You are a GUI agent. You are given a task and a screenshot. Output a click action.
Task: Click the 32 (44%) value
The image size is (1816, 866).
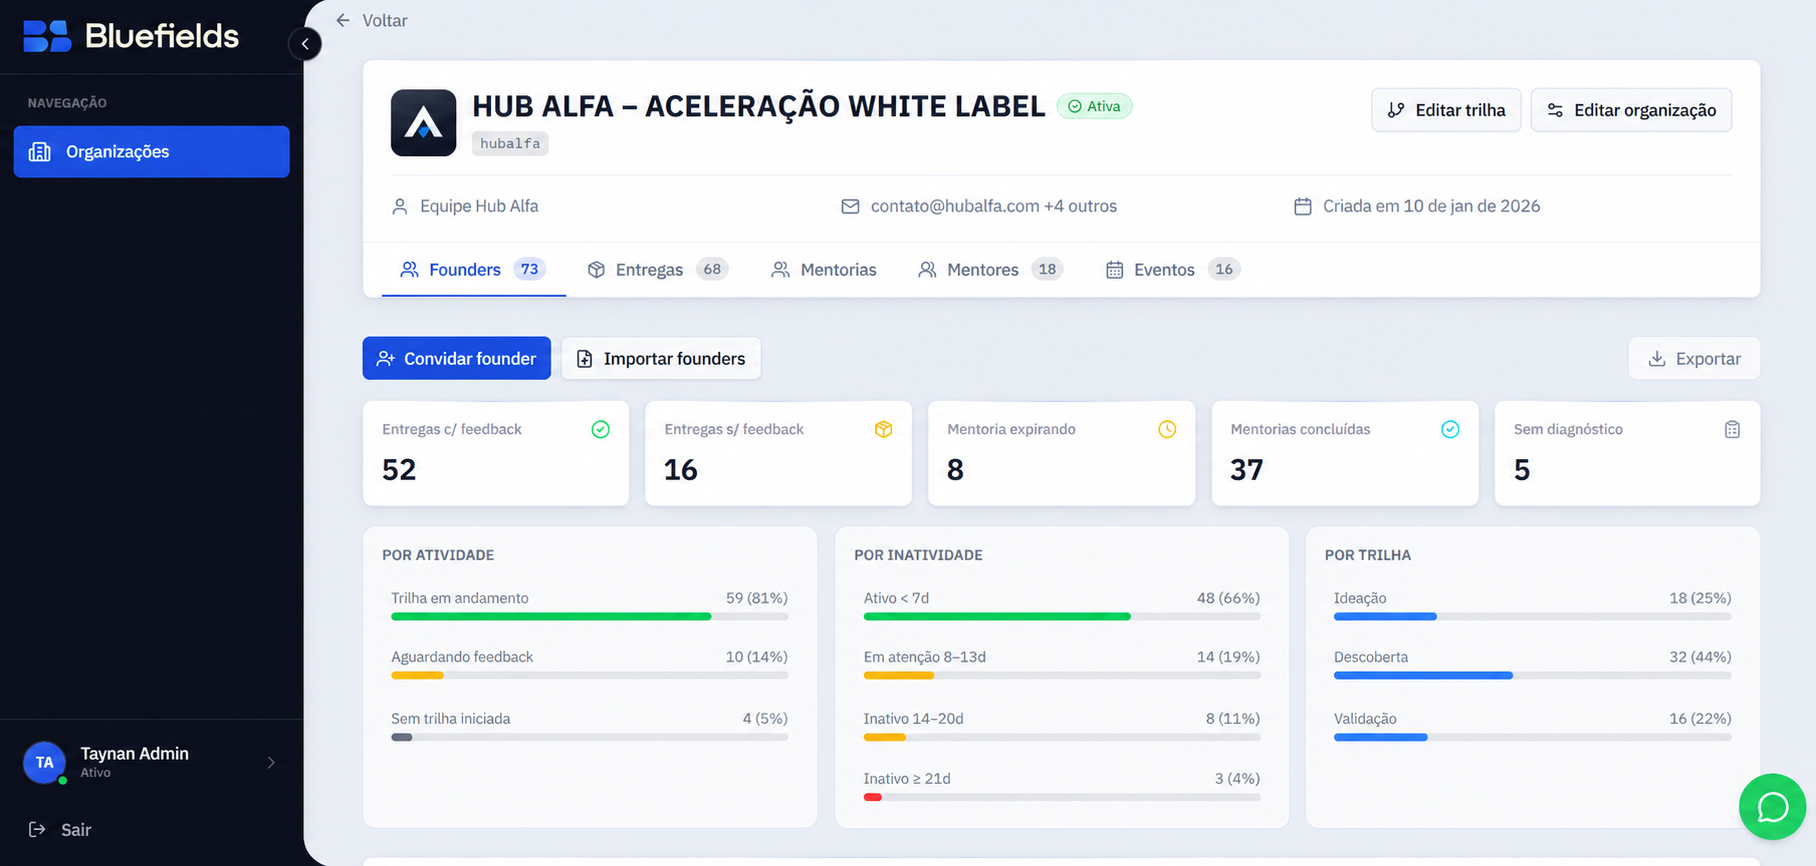coord(1700,657)
